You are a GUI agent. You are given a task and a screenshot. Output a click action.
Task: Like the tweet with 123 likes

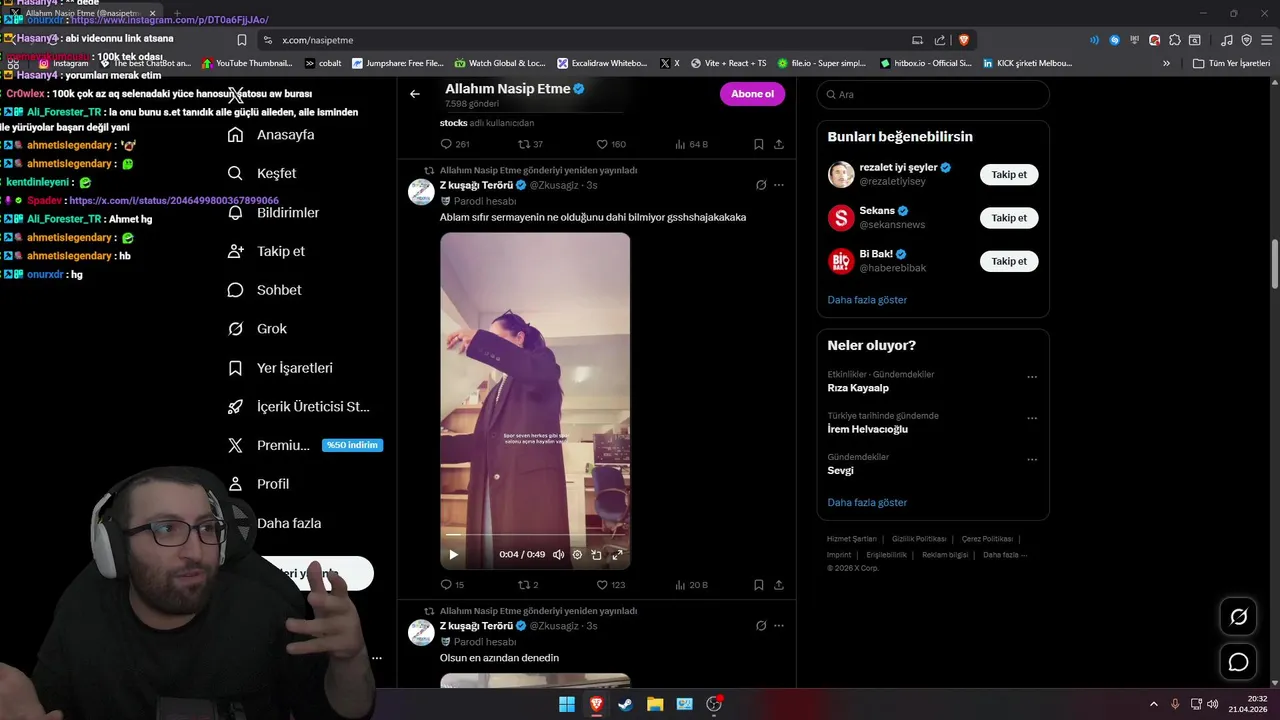click(x=610, y=585)
